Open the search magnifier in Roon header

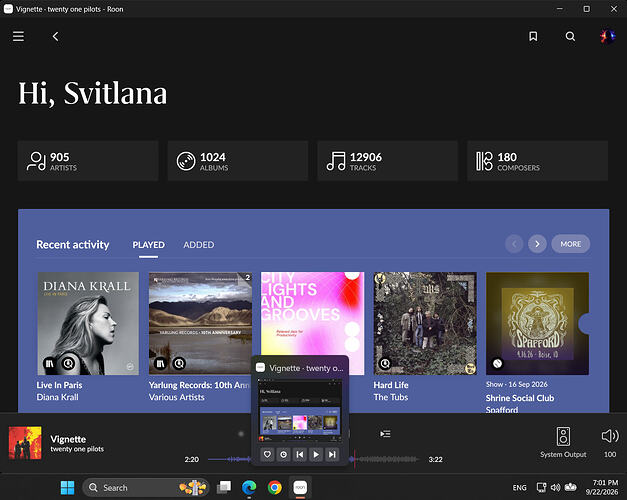point(570,36)
